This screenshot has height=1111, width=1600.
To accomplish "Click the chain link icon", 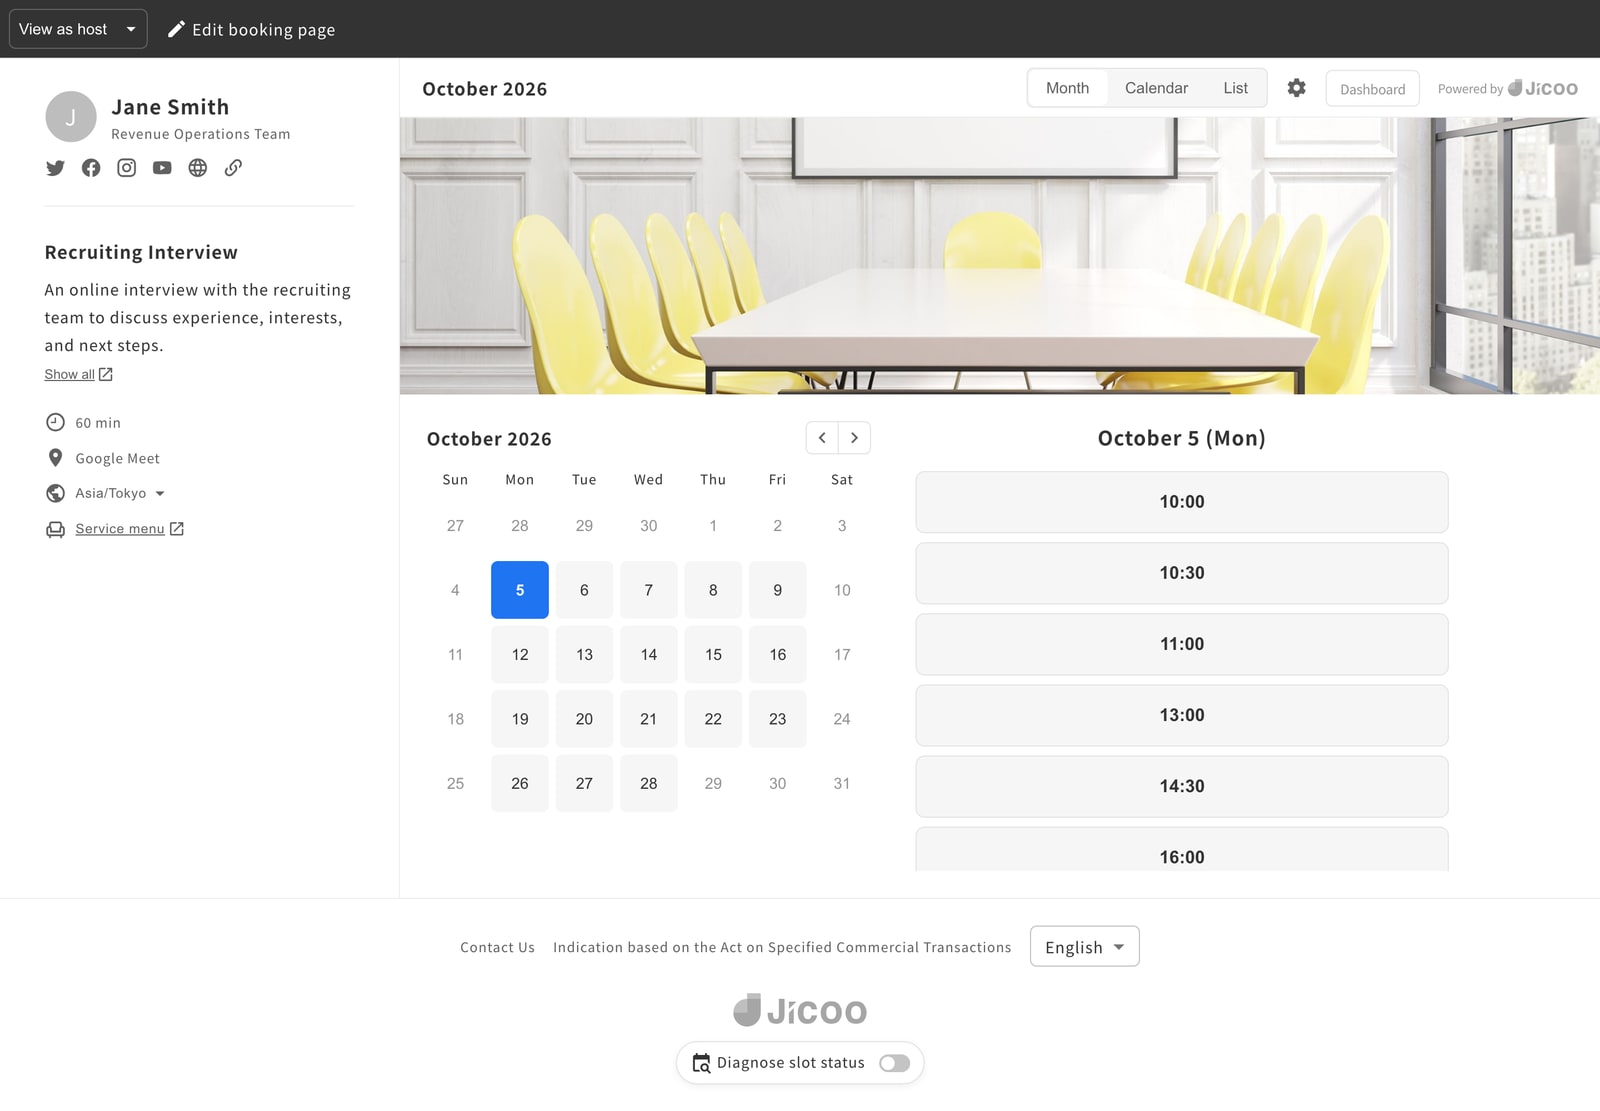I will [x=233, y=168].
